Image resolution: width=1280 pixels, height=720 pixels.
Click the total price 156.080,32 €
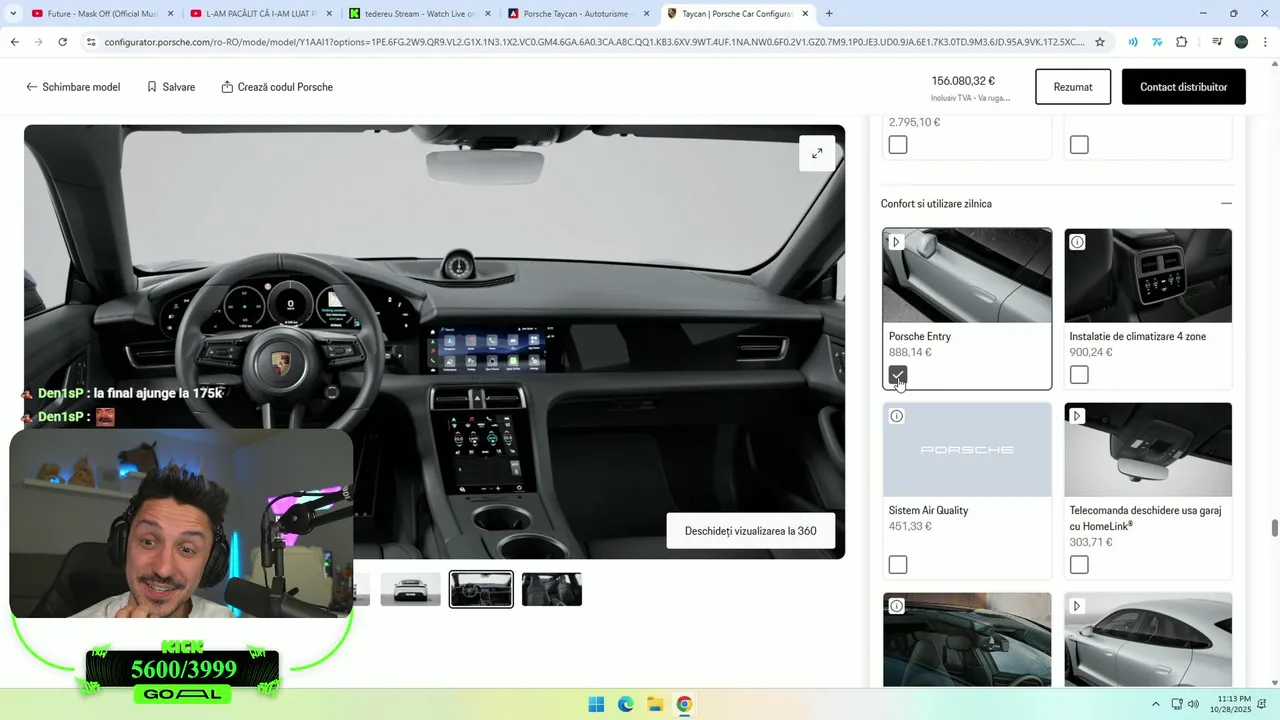963,81
